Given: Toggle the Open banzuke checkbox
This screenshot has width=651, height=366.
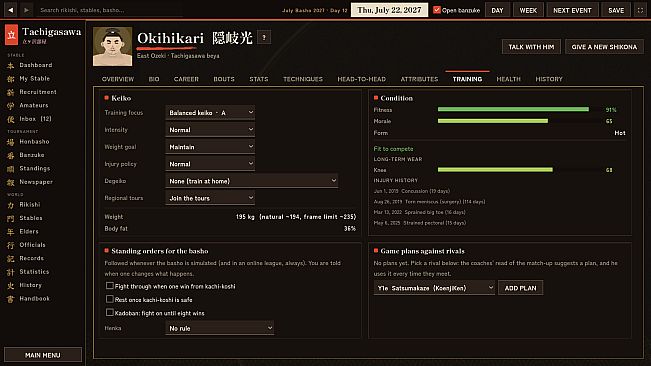Looking at the screenshot, I should [437, 10].
